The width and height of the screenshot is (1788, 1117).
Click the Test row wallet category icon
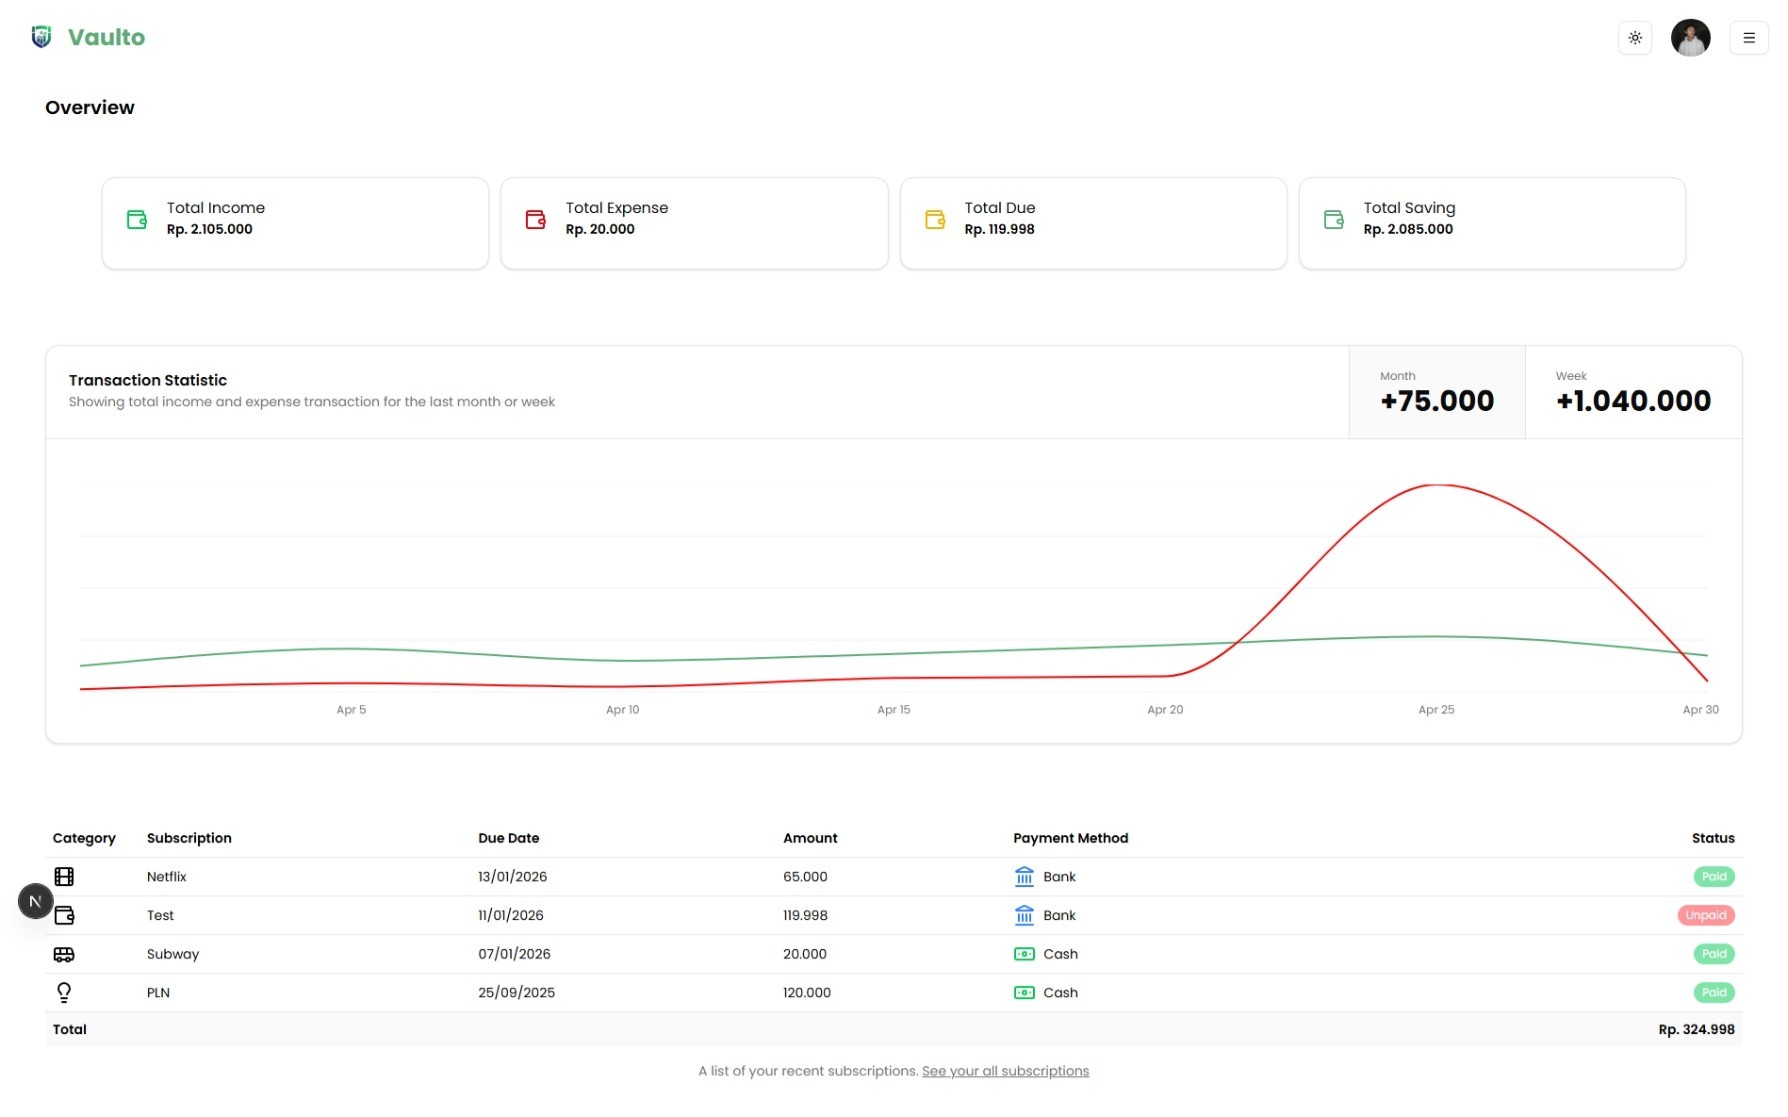(x=65, y=915)
